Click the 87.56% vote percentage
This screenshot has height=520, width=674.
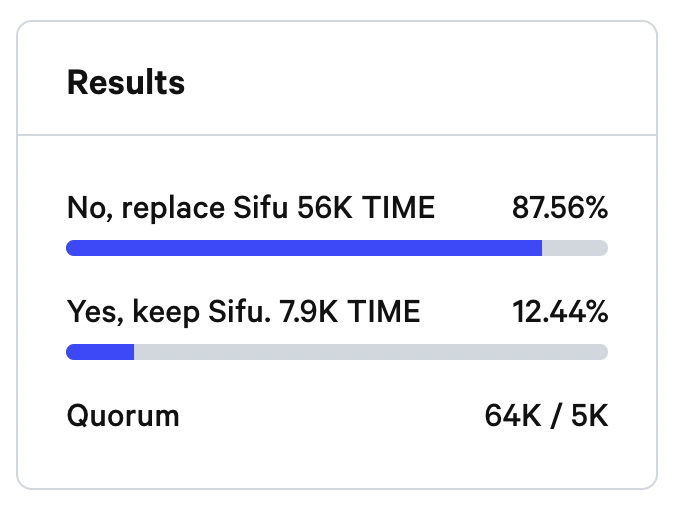[560, 208]
